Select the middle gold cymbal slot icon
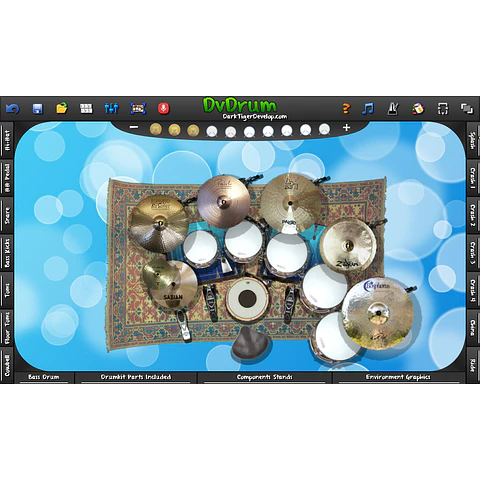 coord(174,129)
